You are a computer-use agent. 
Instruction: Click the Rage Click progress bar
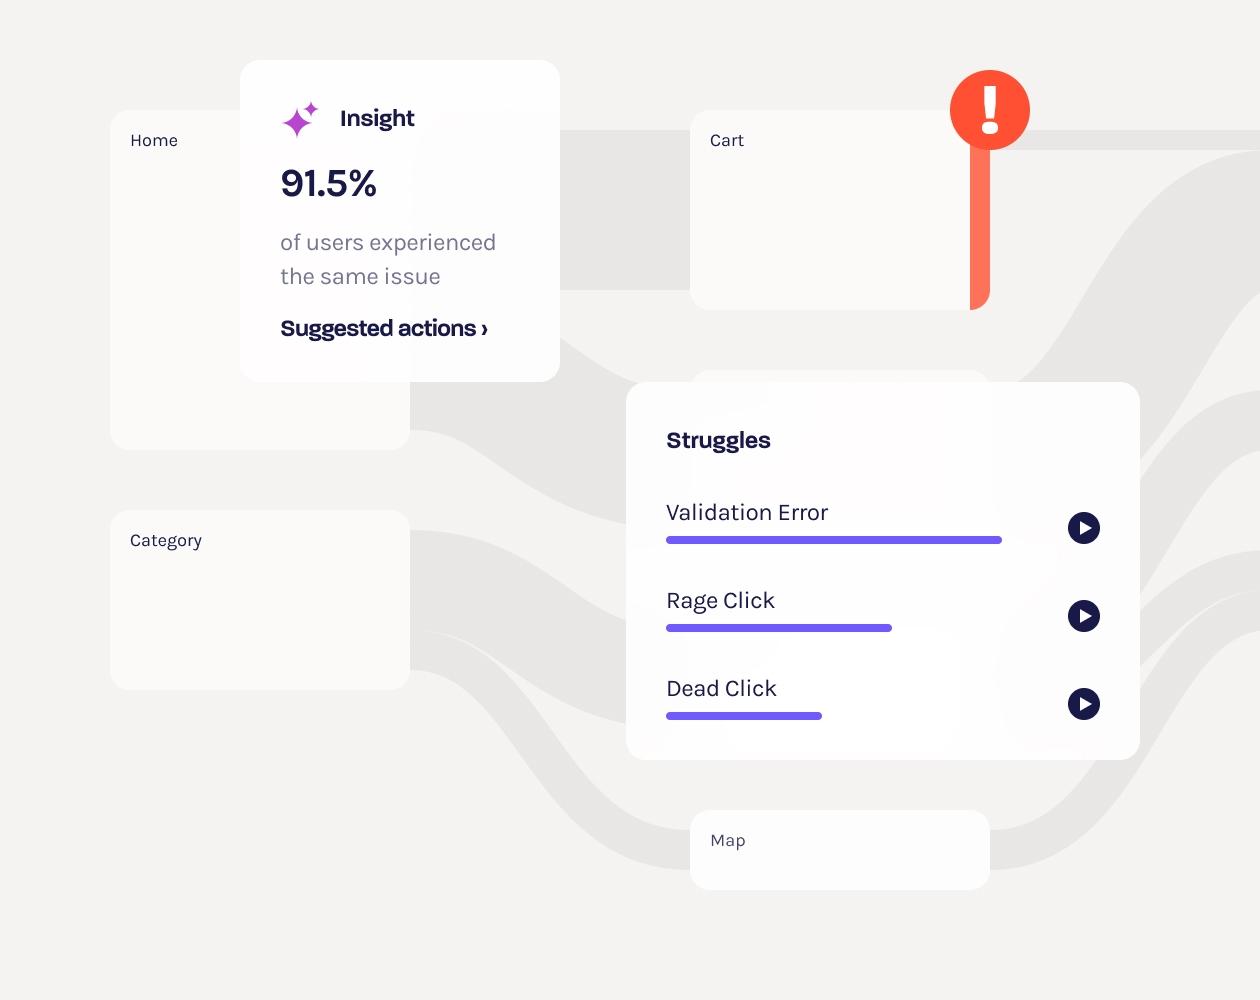778,628
